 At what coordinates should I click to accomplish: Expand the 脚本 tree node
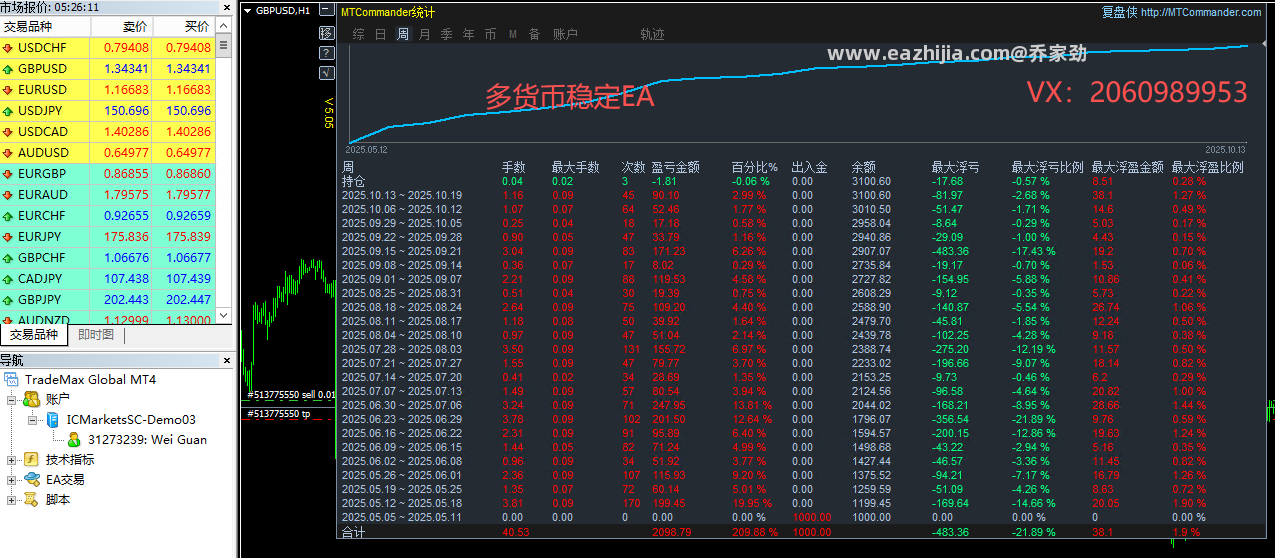(x=12, y=500)
